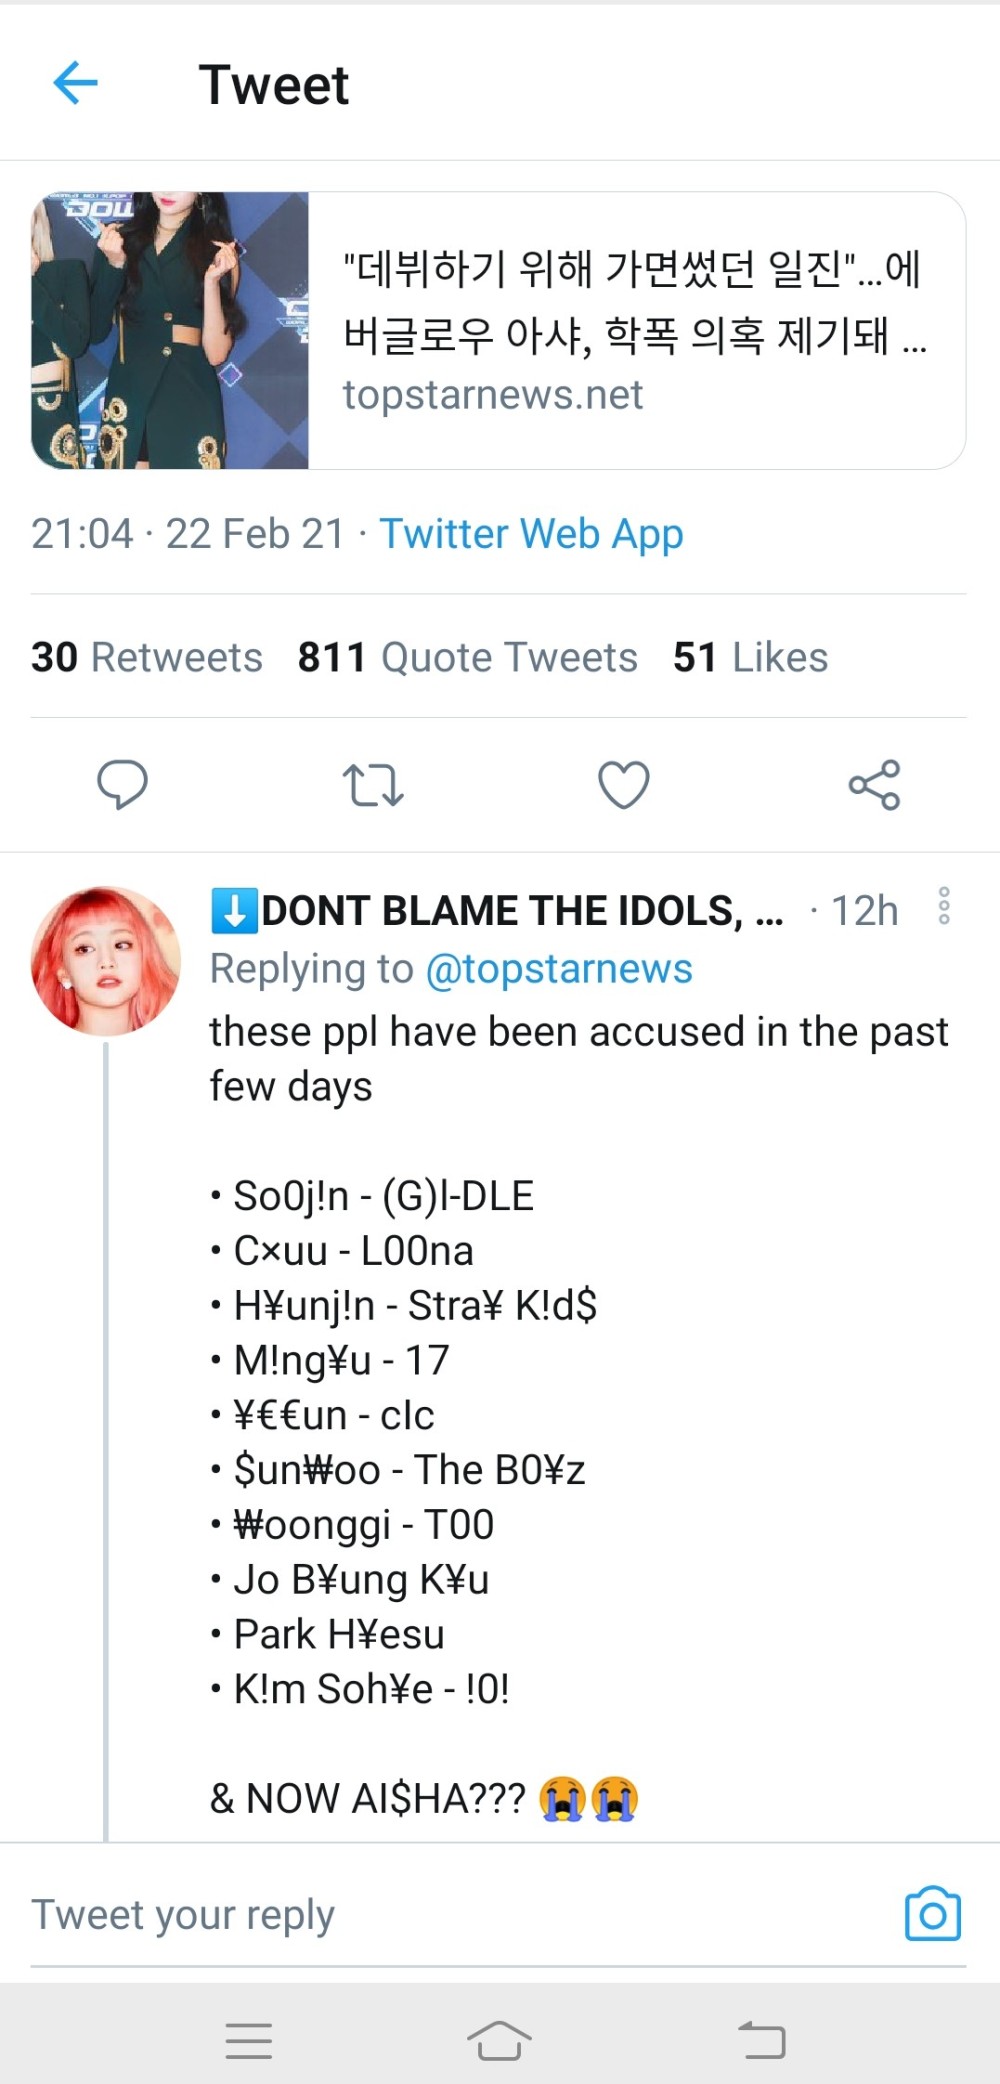Open the share icon for this tweet
Screen dimensions: 1000x2084
[875, 785]
